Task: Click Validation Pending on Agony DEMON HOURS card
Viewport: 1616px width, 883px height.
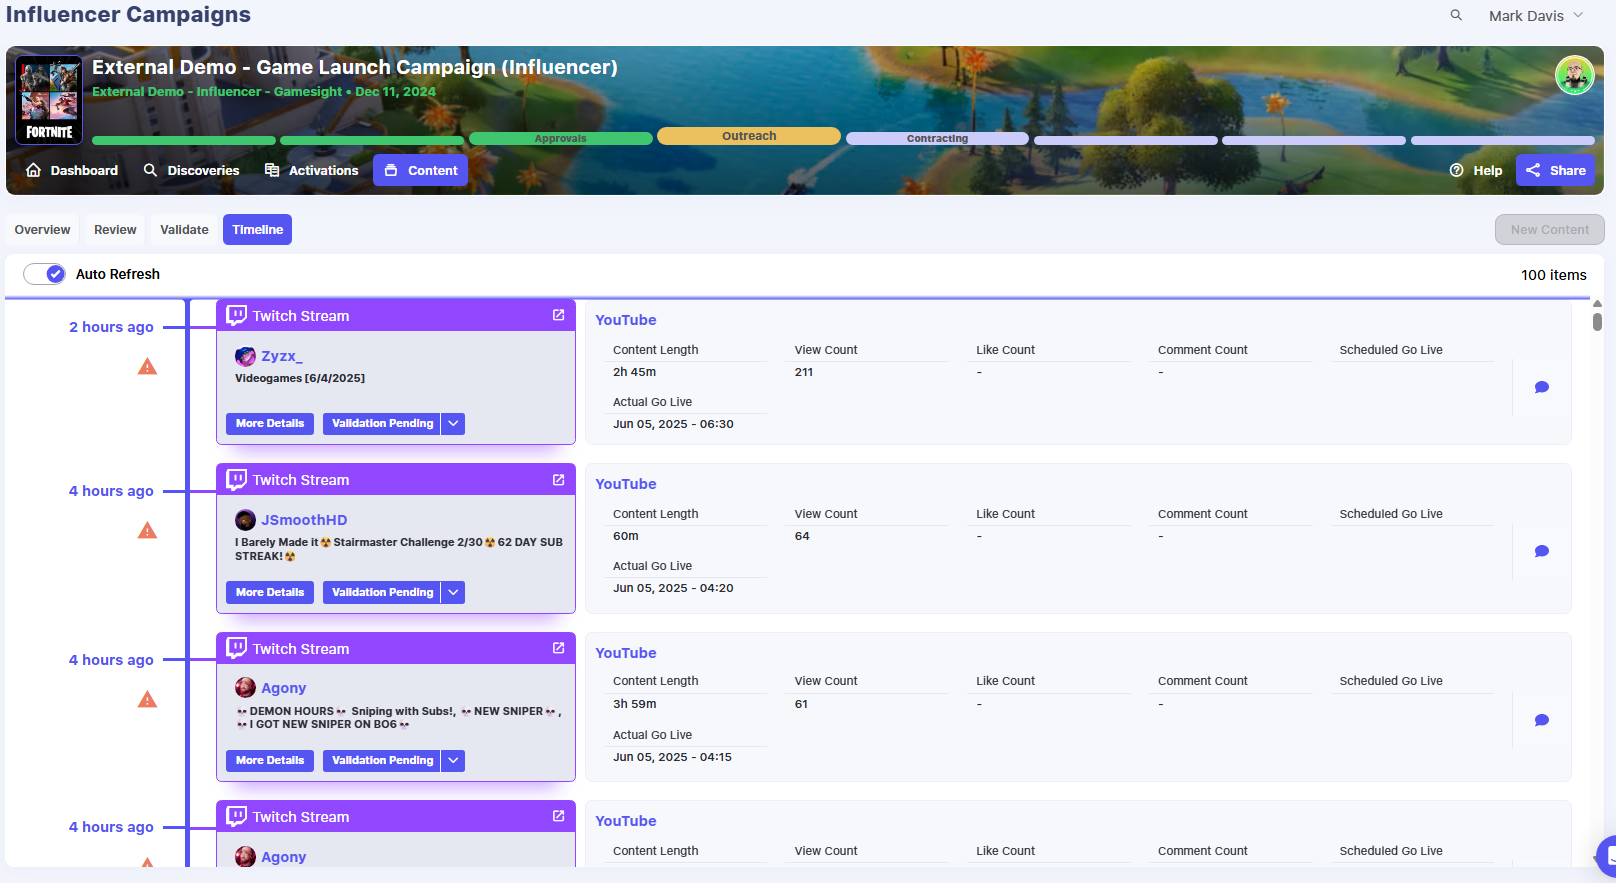Action: point(382,760)
